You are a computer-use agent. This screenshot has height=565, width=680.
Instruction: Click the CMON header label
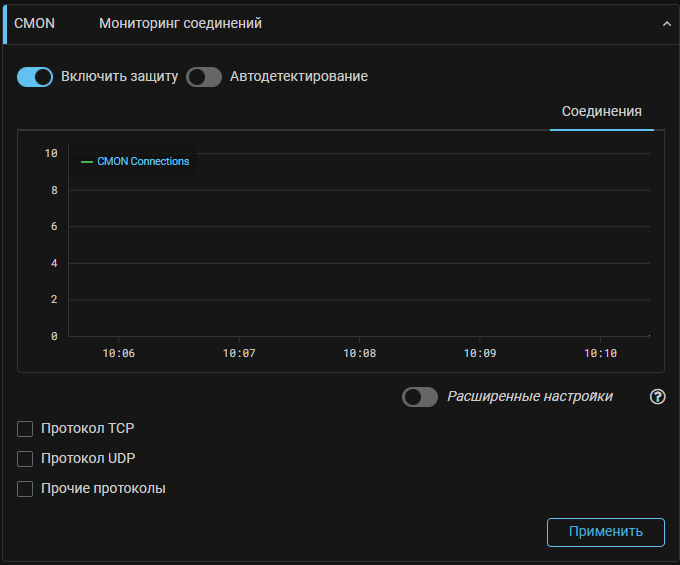click(34, 23)
